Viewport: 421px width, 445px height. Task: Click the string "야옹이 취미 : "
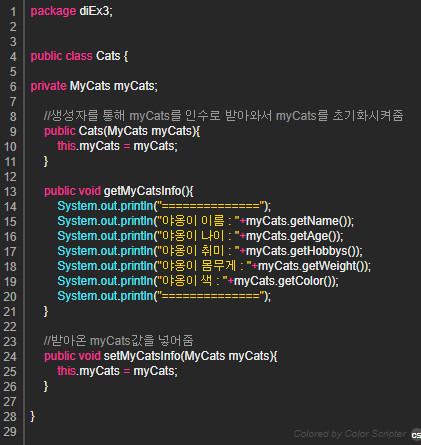[x=198, y=251]
